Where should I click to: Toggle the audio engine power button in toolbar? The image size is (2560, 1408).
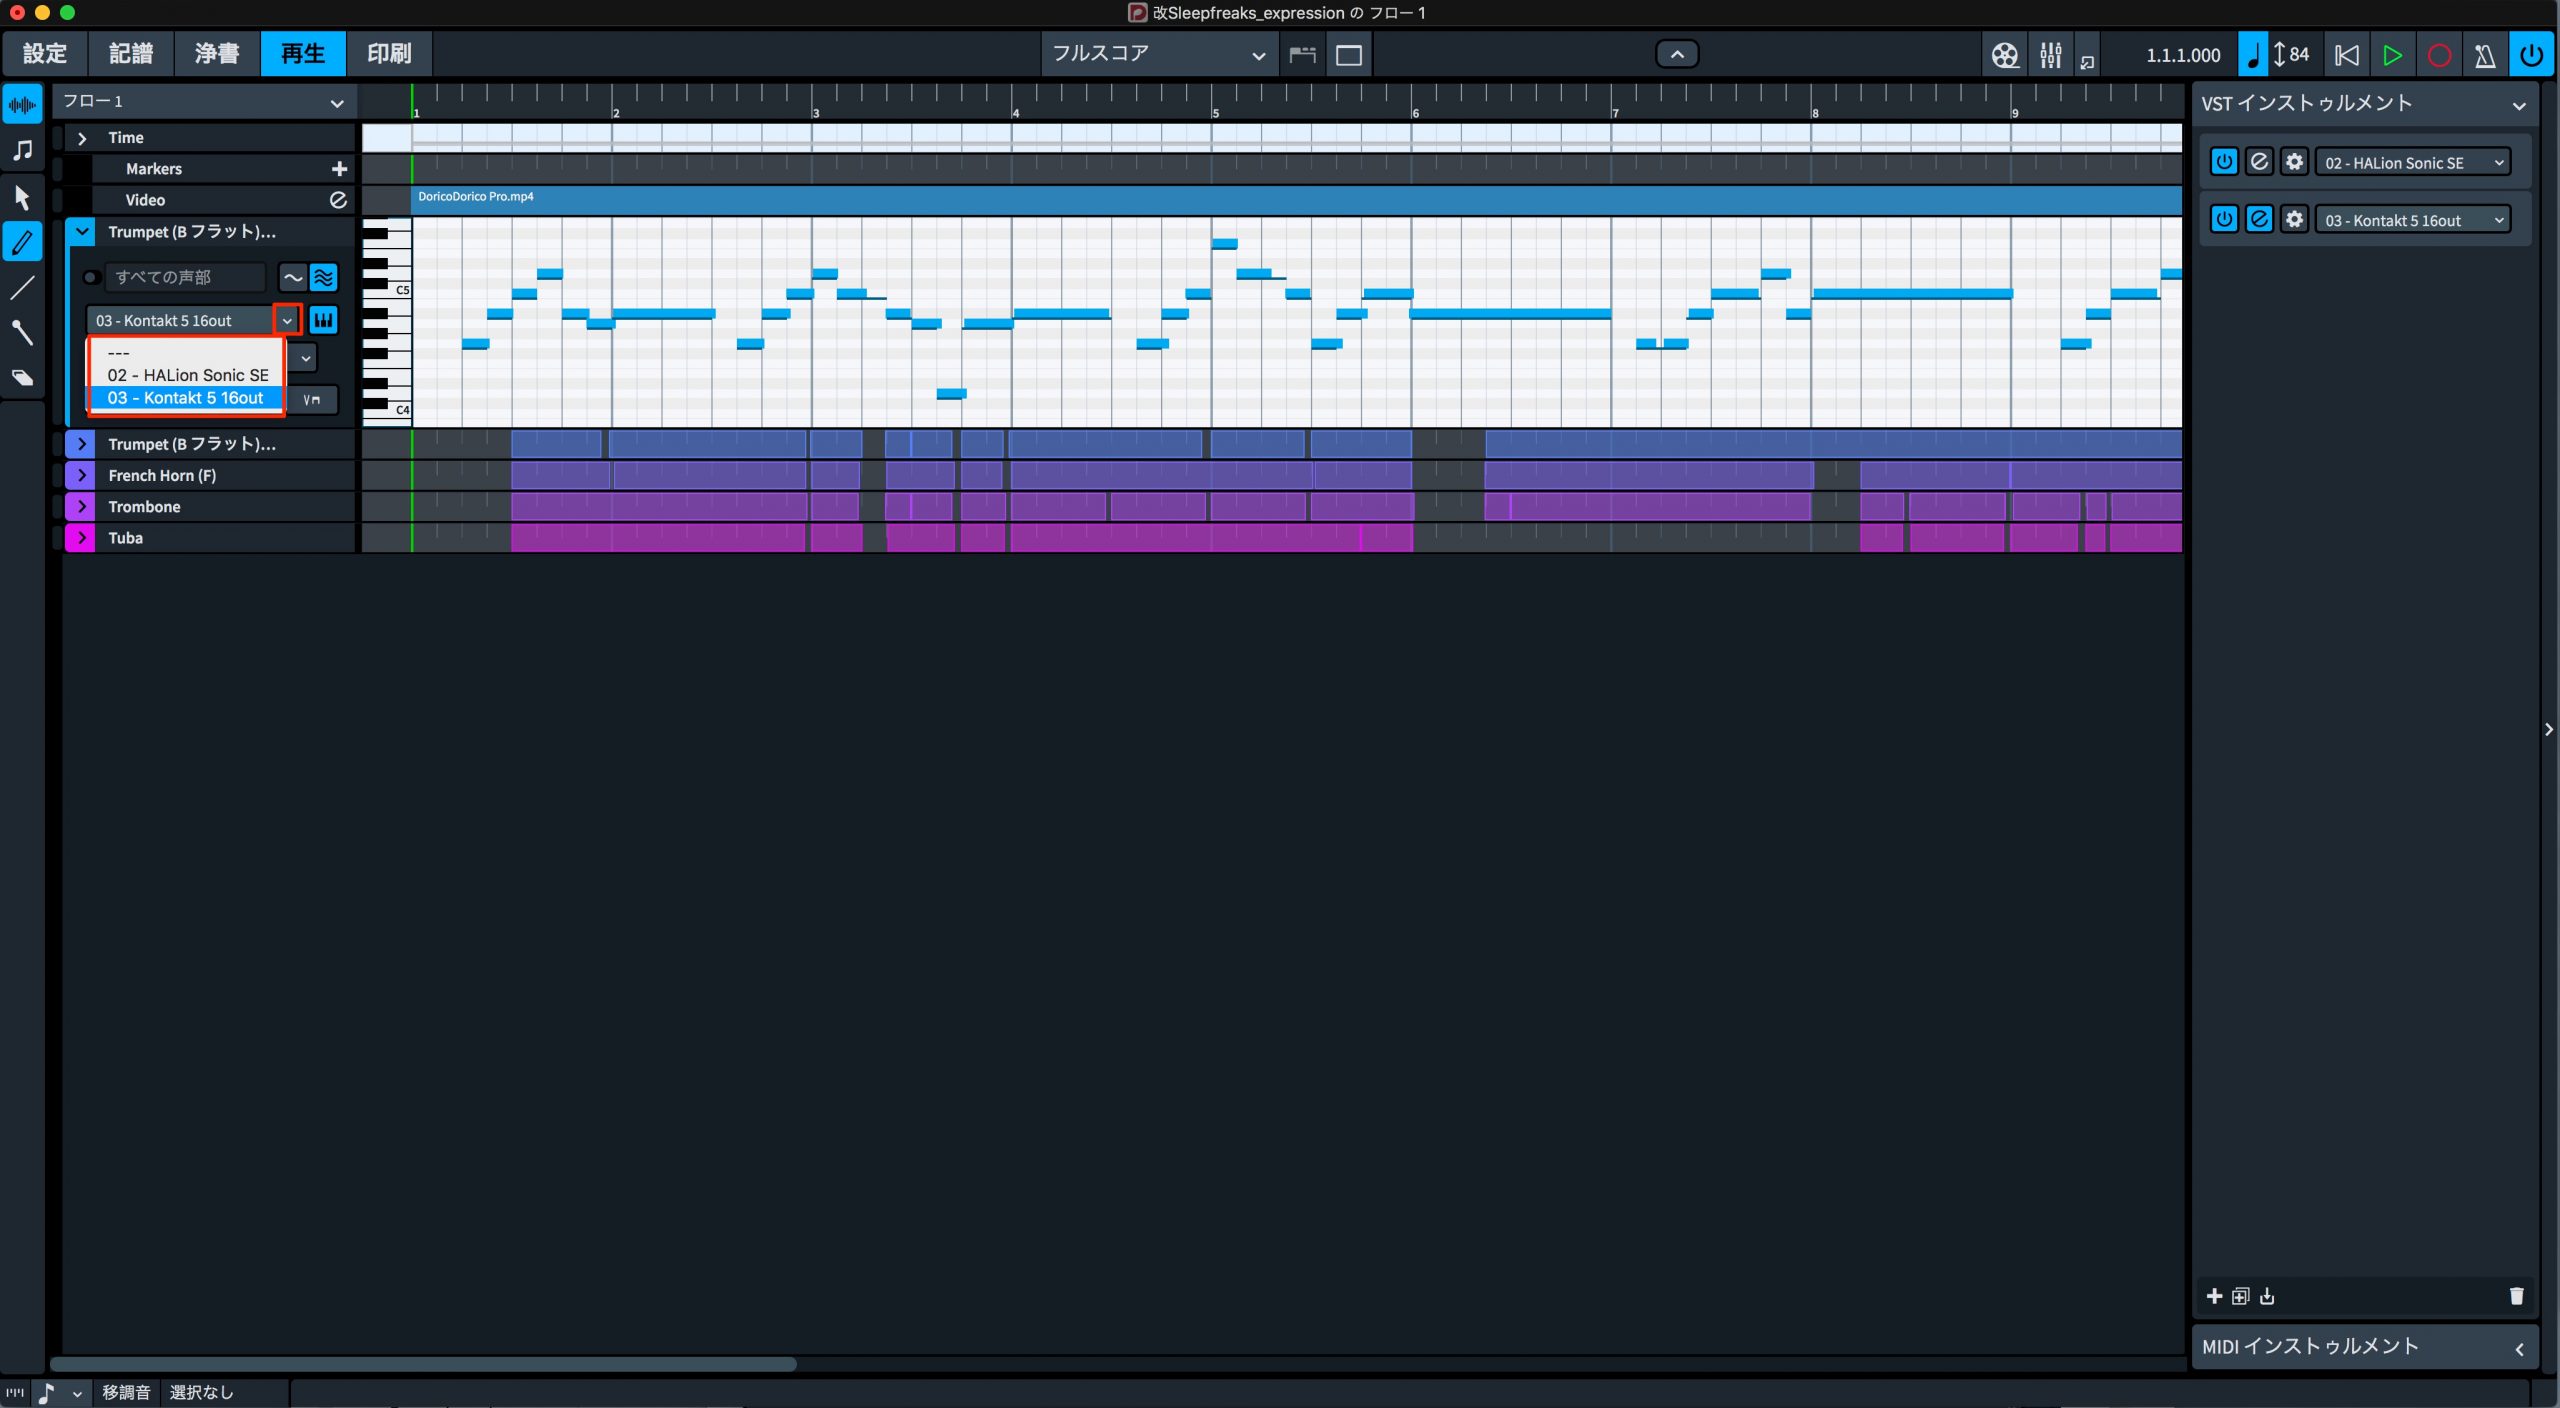(2531, 55)
